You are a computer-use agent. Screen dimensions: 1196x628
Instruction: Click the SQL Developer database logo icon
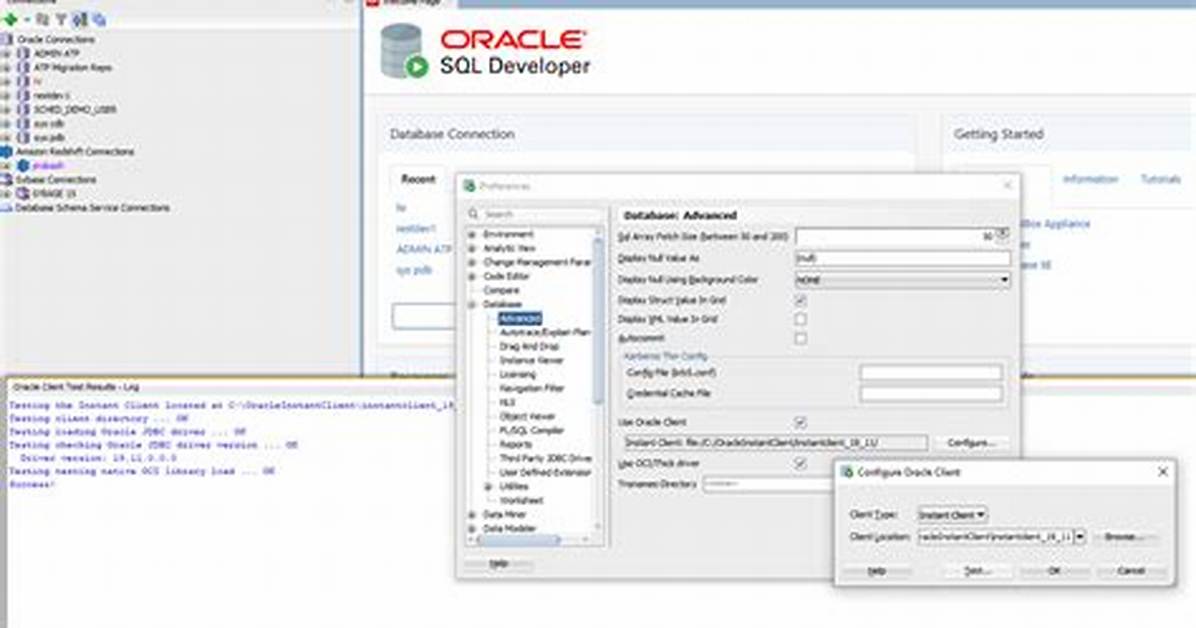pos(403,51)
